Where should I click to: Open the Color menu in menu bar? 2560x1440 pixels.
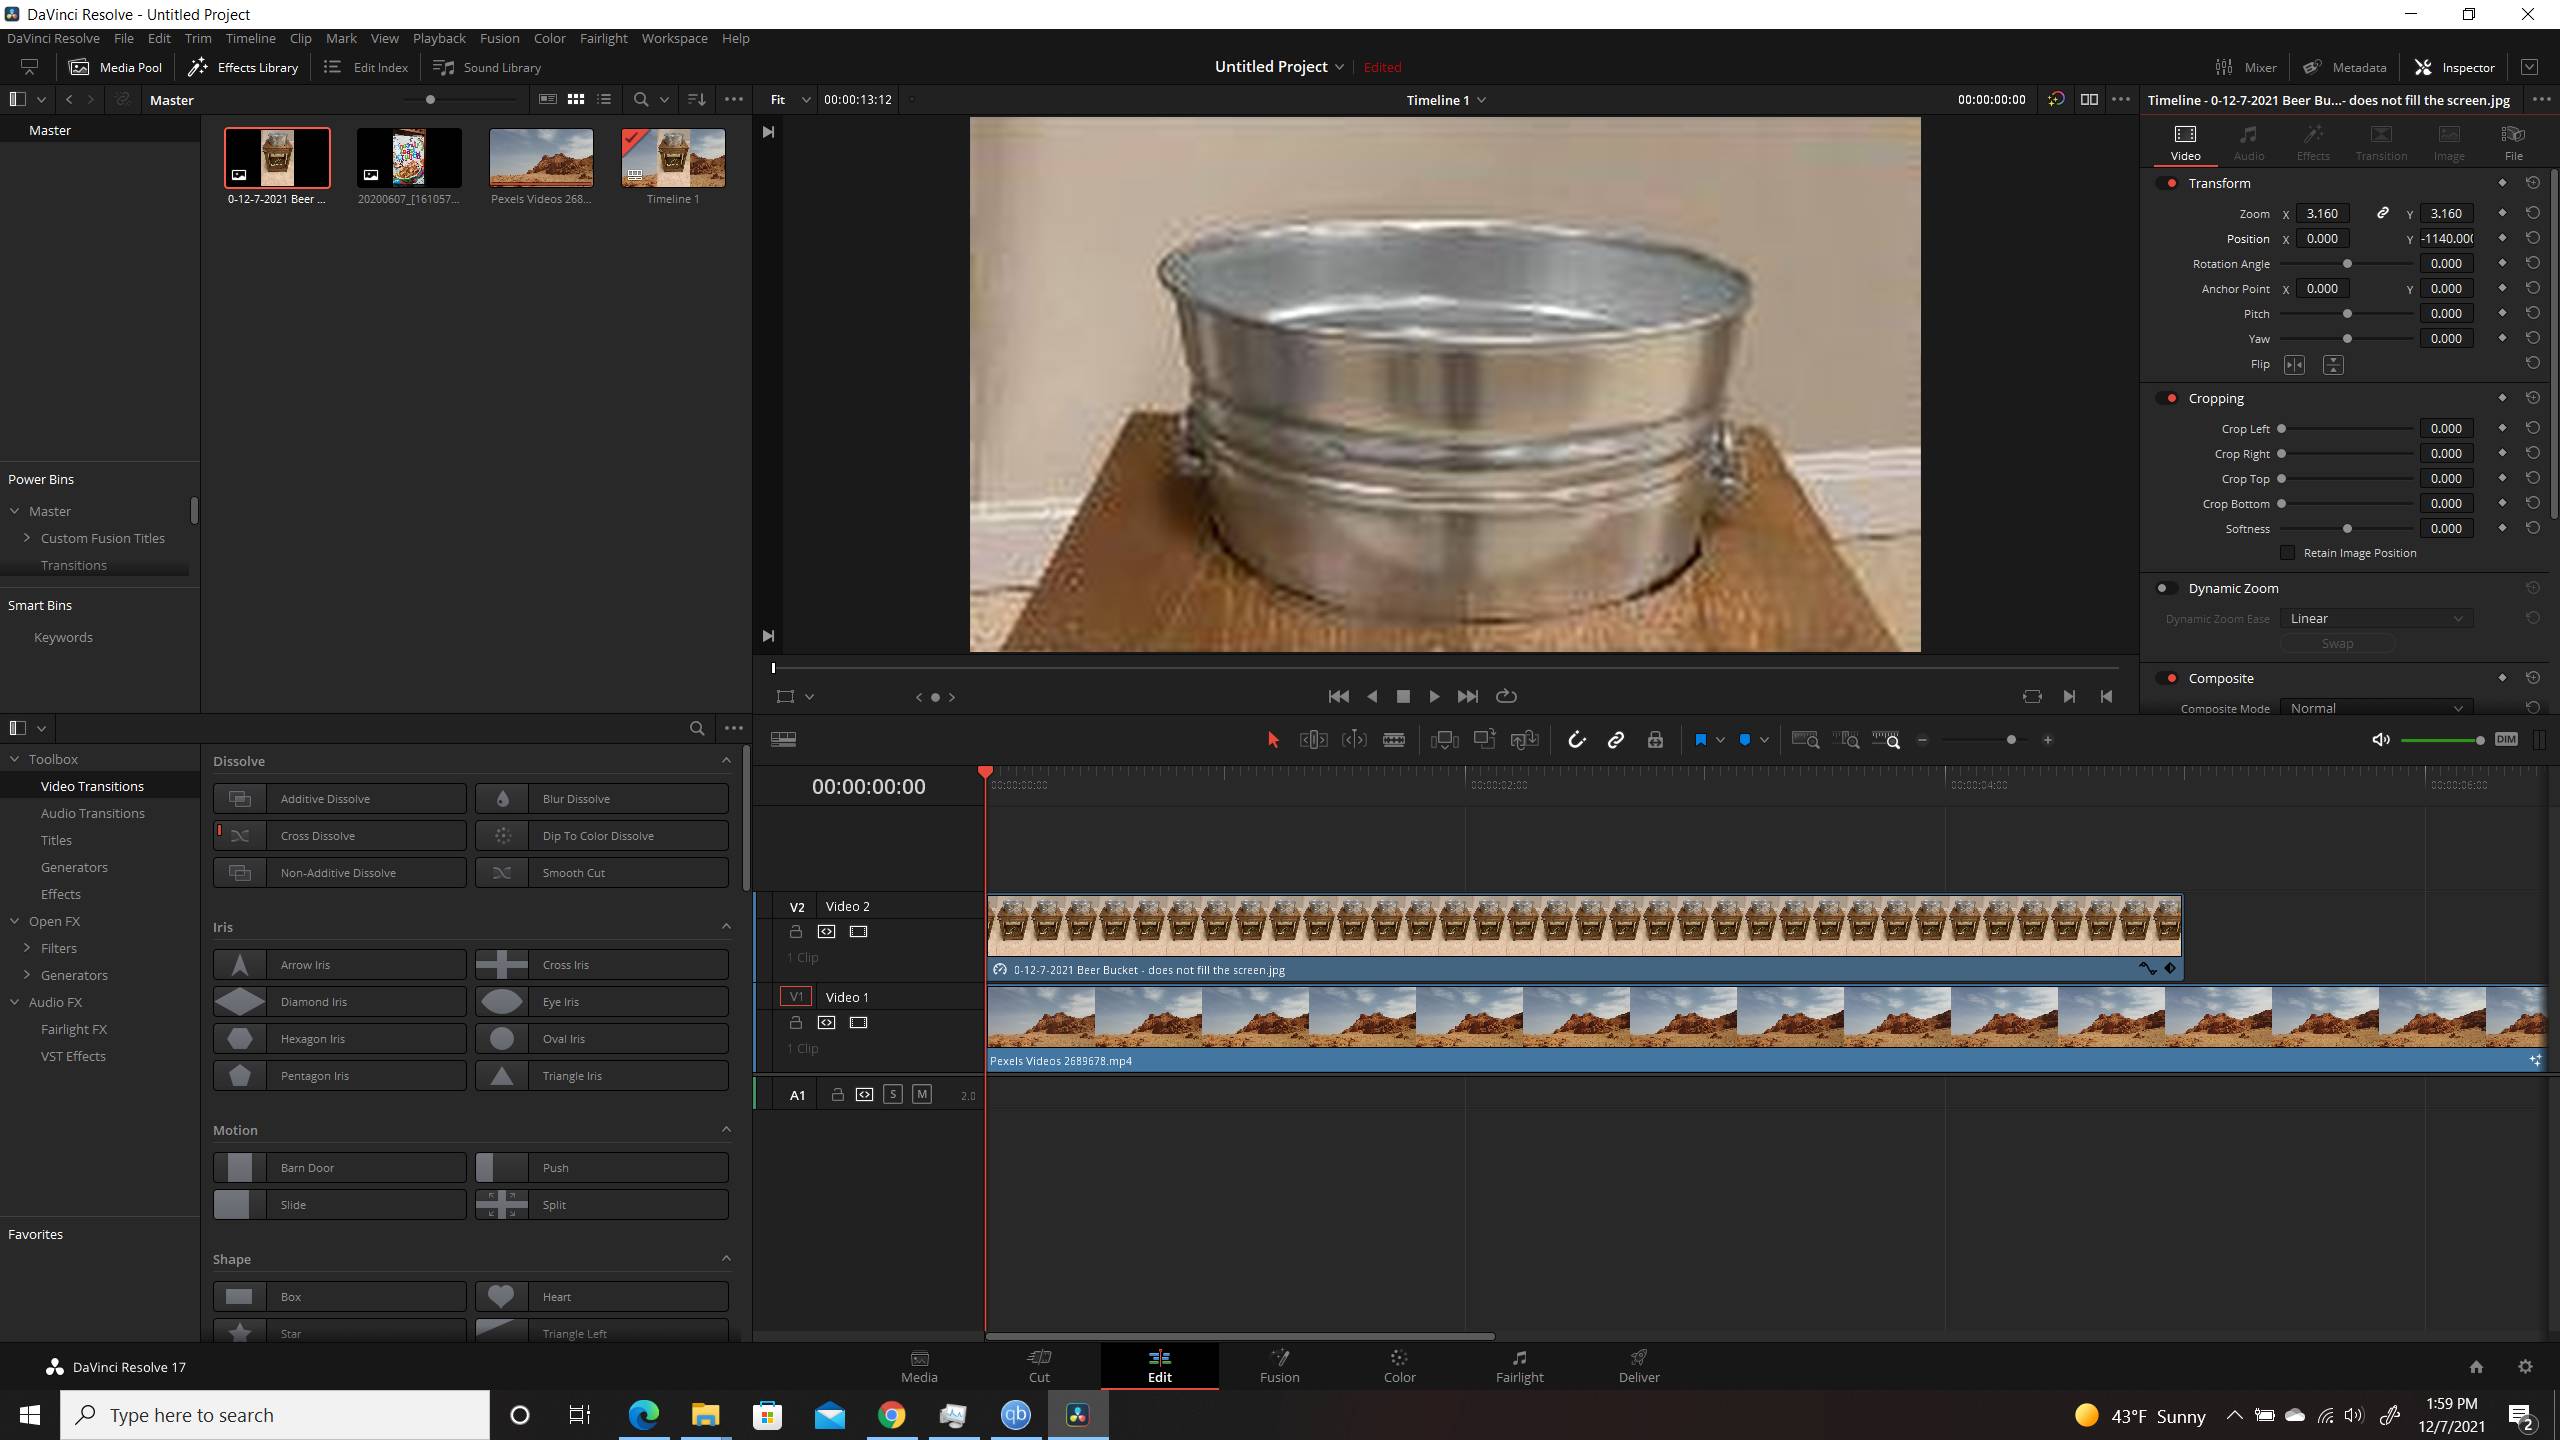point(549,37)
